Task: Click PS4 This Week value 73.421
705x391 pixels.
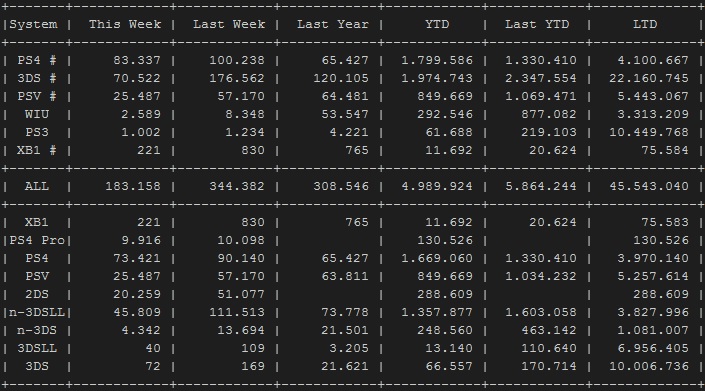Action: [137, 258]
